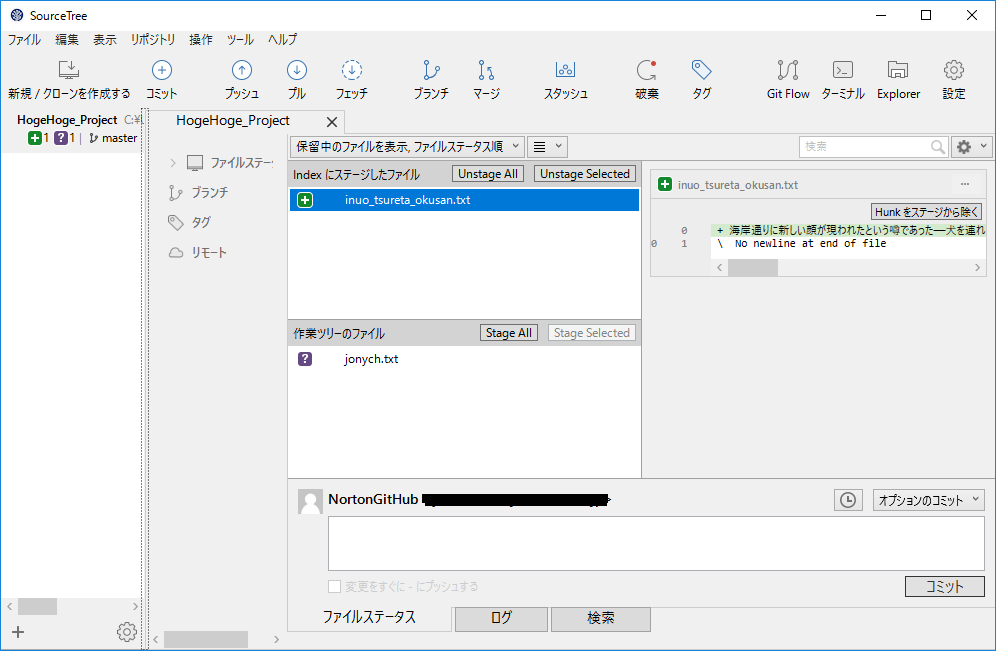
Task: Click the NortonGitHub user avatar
Action: point(310,502)
